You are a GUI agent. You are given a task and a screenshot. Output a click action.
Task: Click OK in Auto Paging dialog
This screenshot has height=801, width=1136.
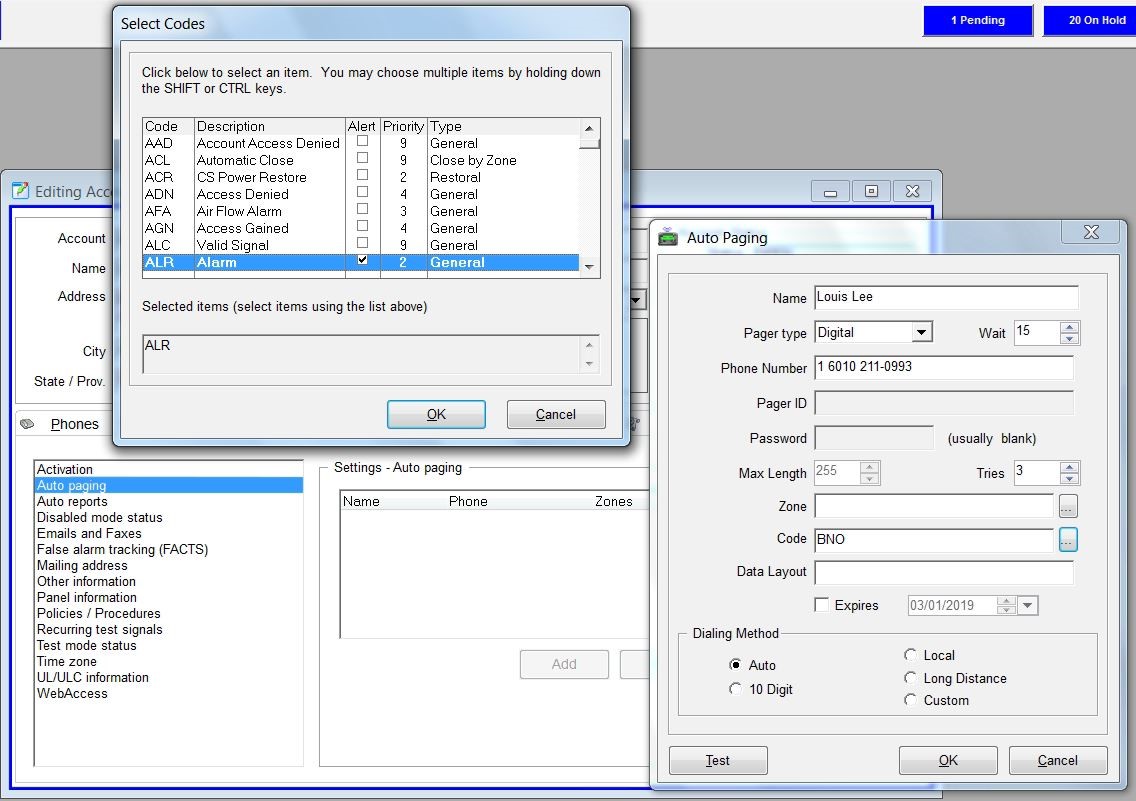click(x=948, y=760)
